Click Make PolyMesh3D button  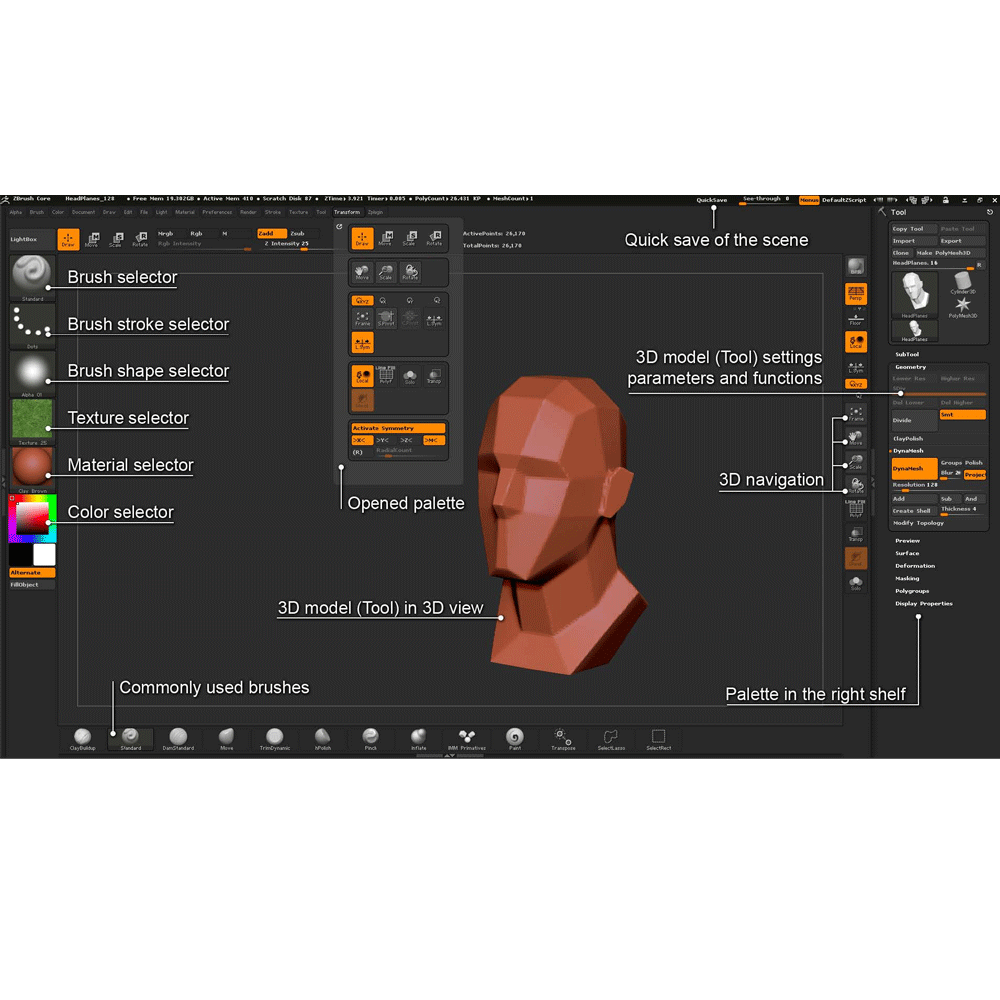(950, 253)
